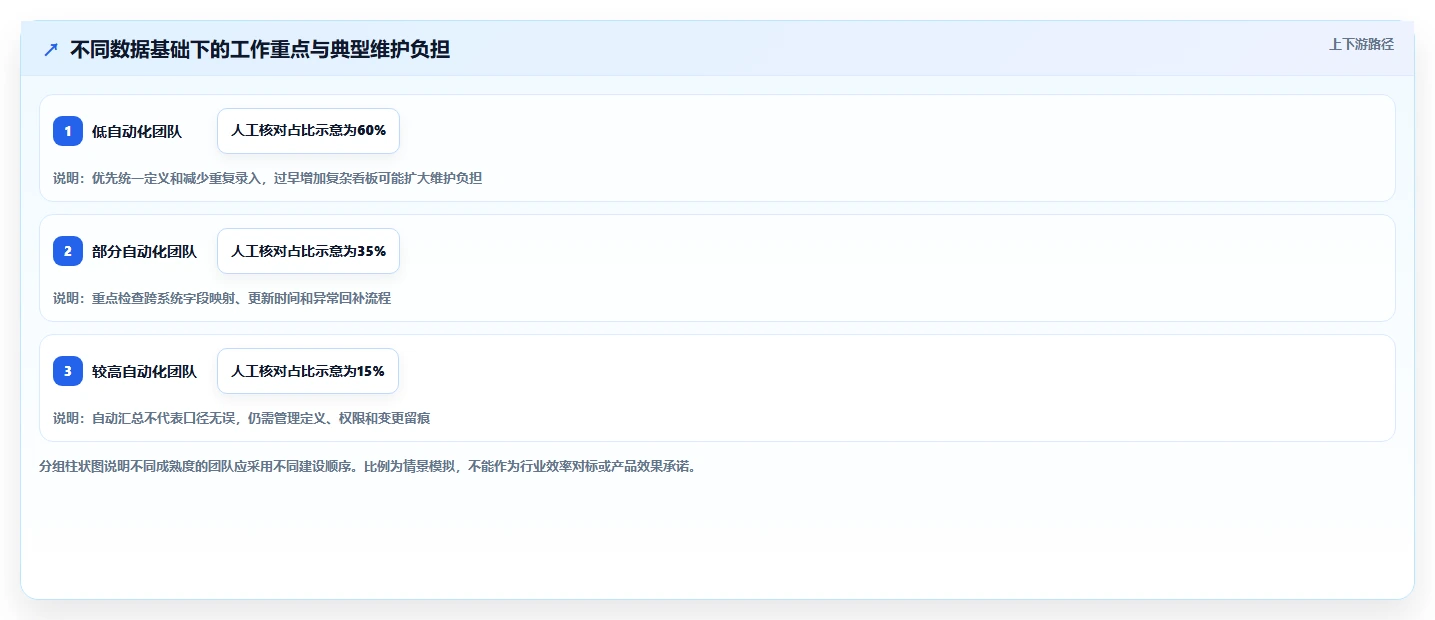1435x620 pixels.
Task: Click the title 不同数据基础下的工作重点与典型维护负担
Action: [260, 49]
